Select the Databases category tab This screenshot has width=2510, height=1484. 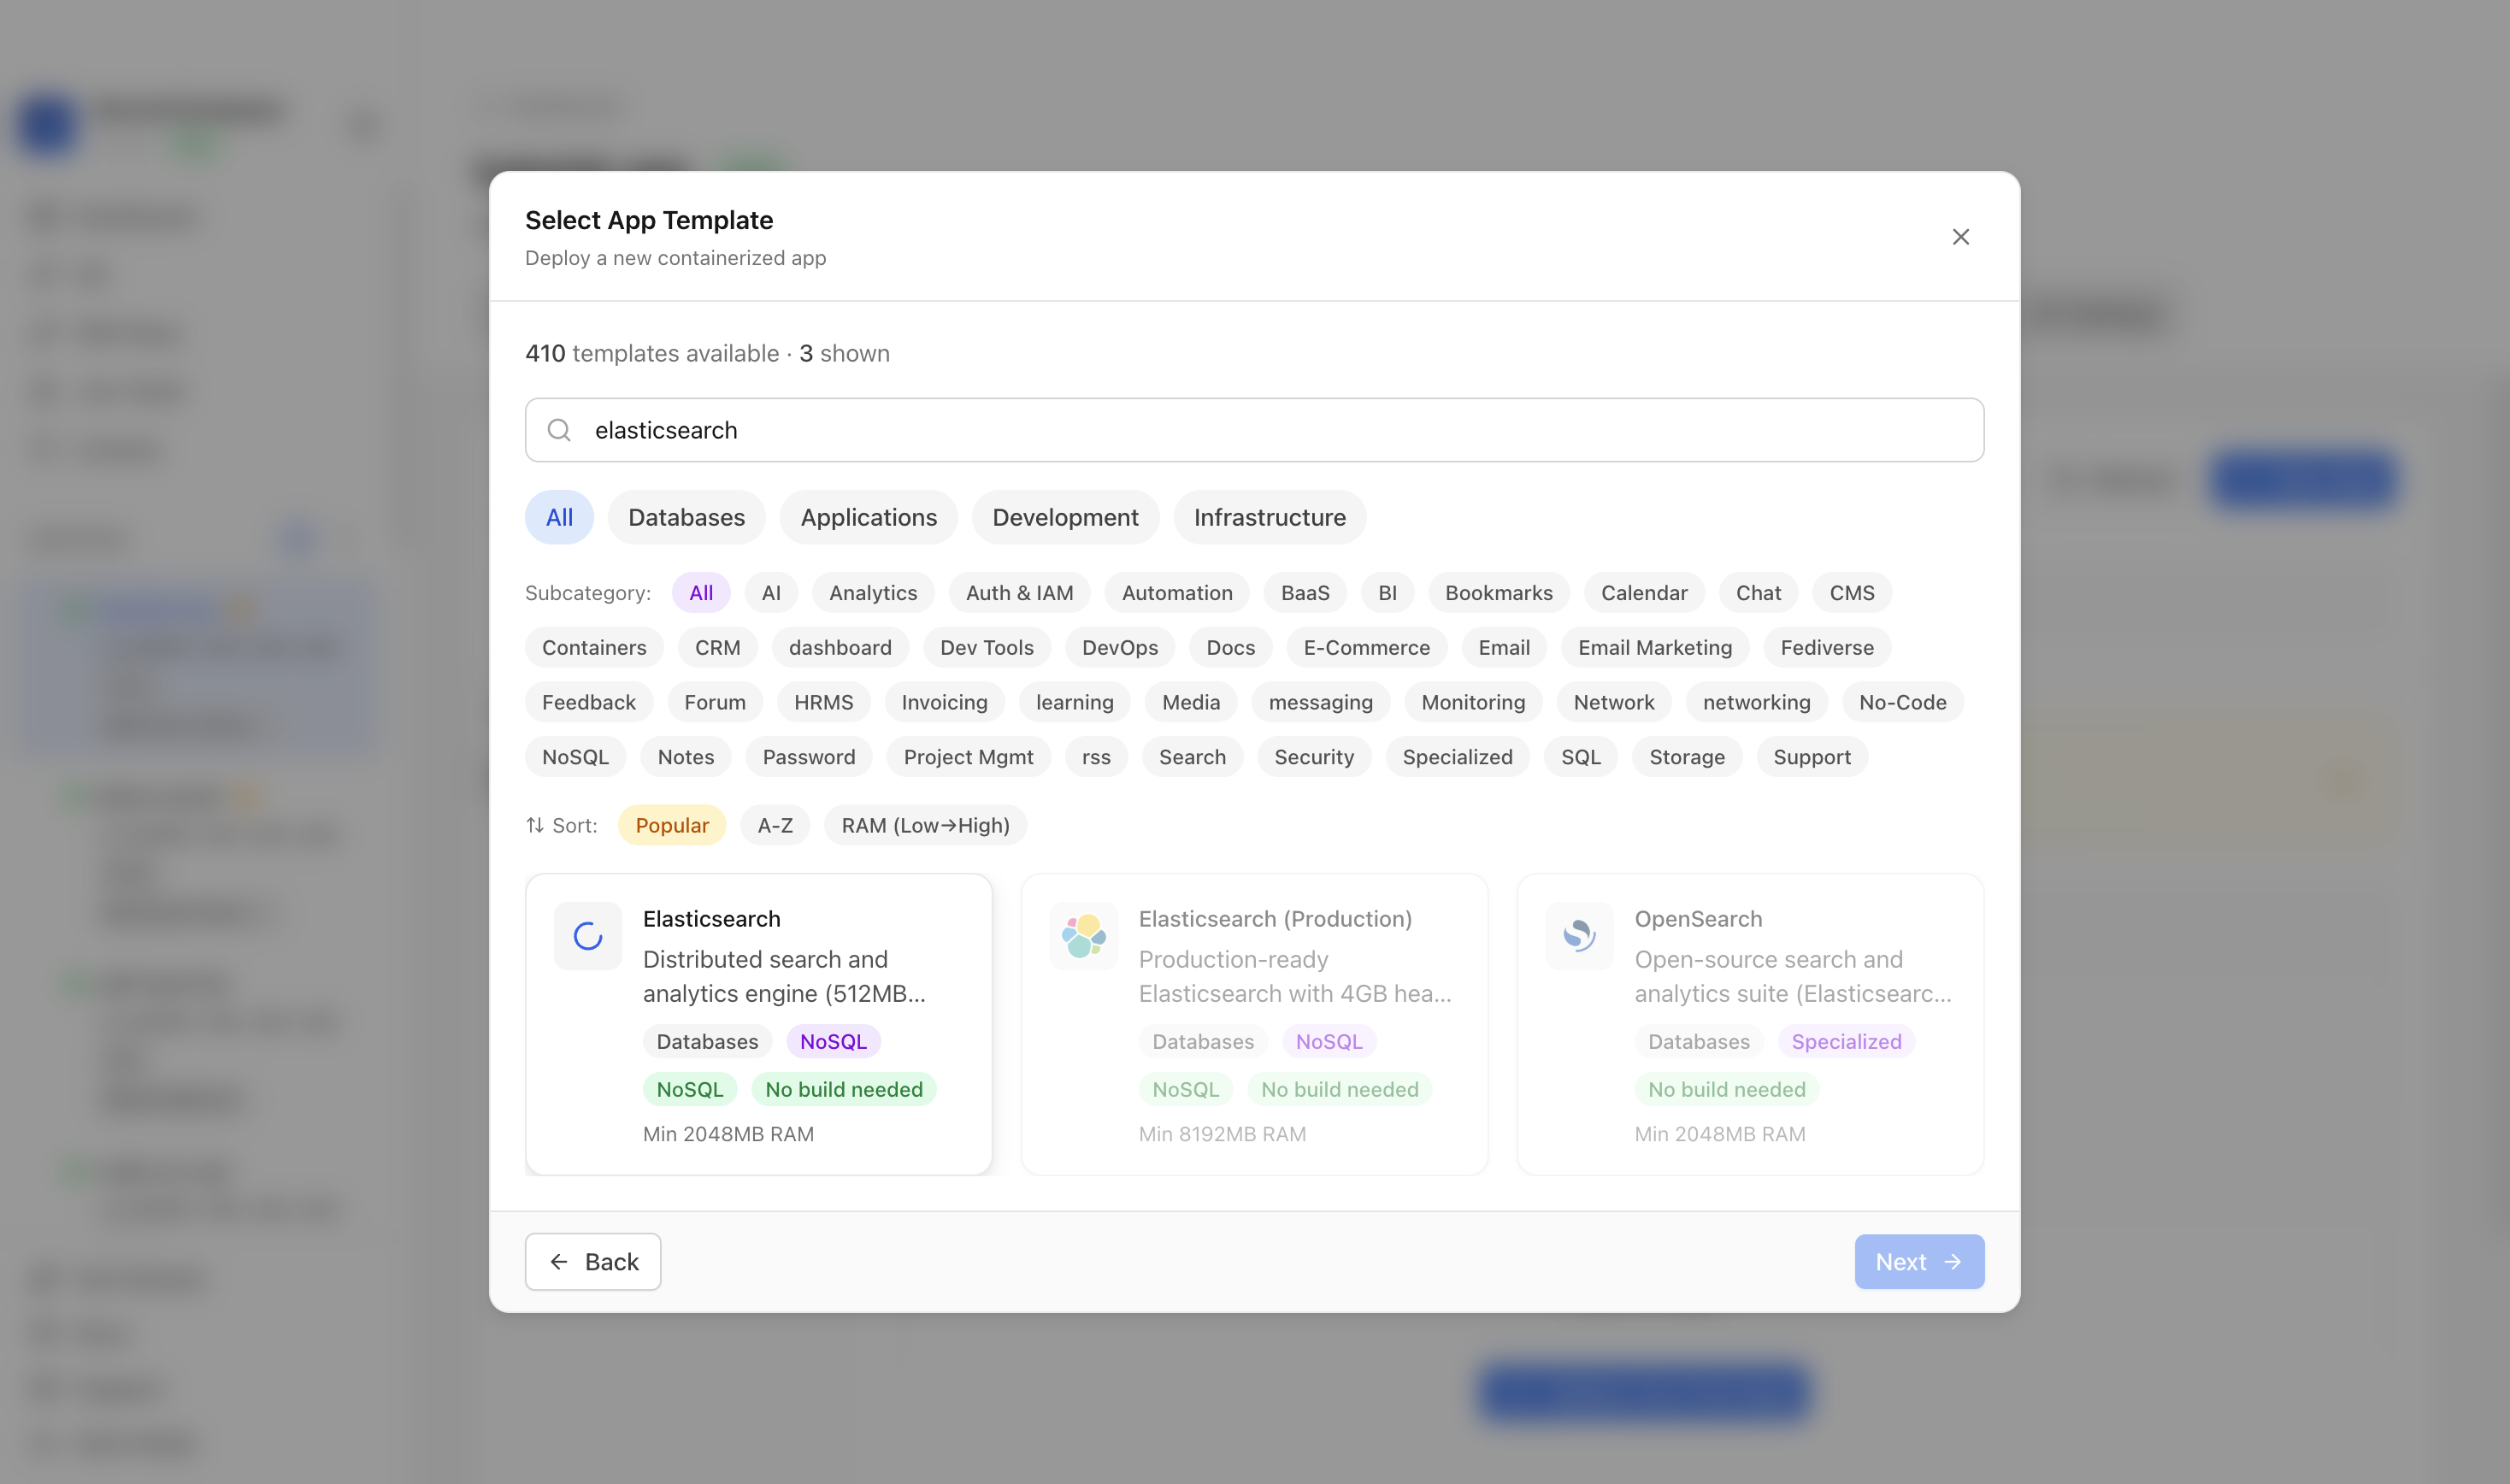tap(686, 517)
